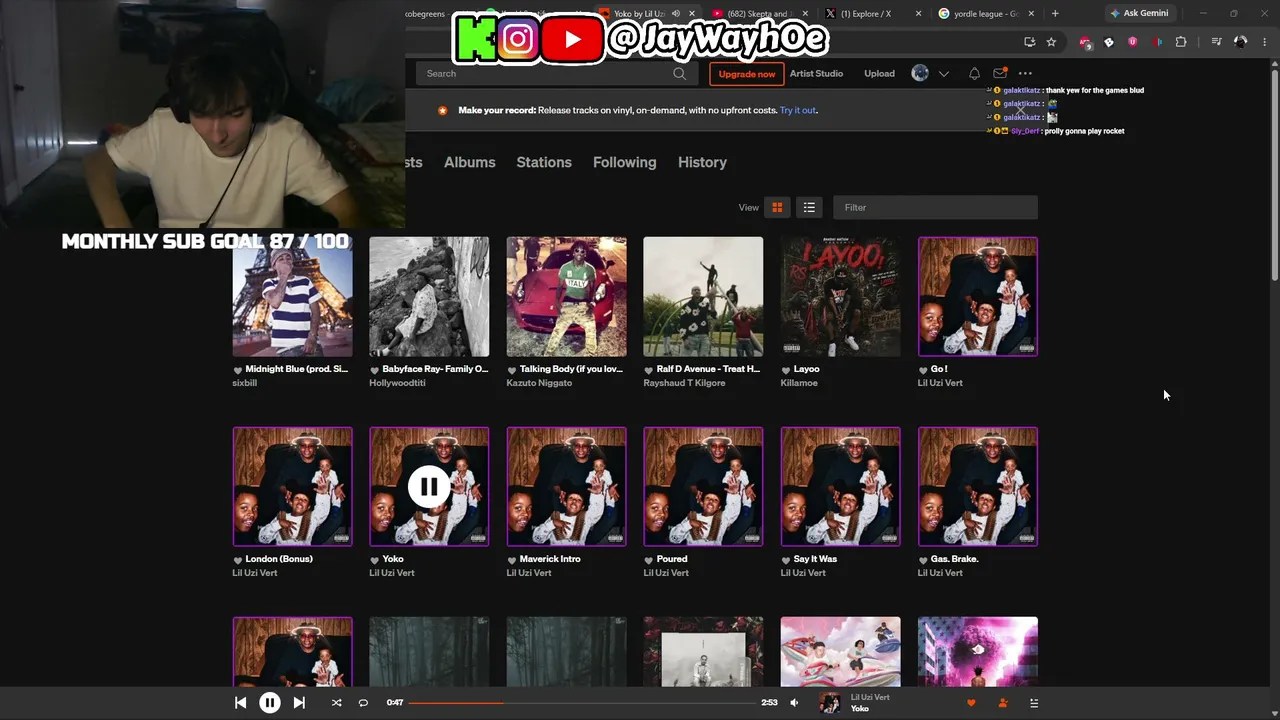Open the now-playing artwork thumbnail
Image resolution: width=1280 pixels, height=720 pixels.
click(830, 703)
